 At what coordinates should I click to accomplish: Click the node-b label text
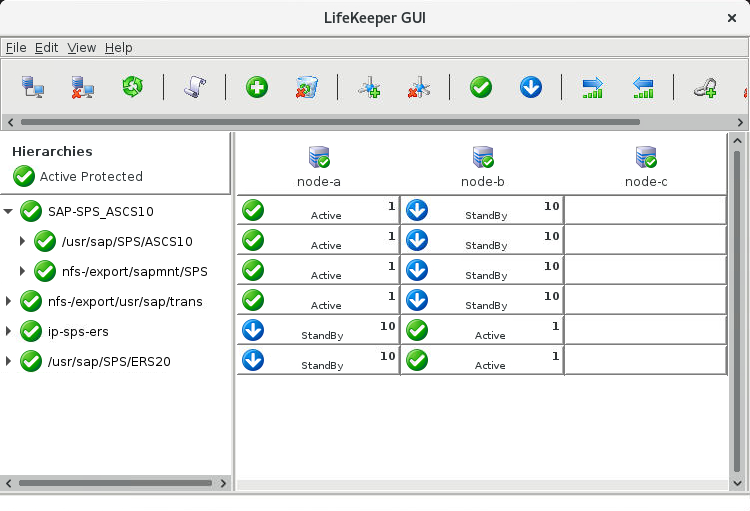click(483, 182)
